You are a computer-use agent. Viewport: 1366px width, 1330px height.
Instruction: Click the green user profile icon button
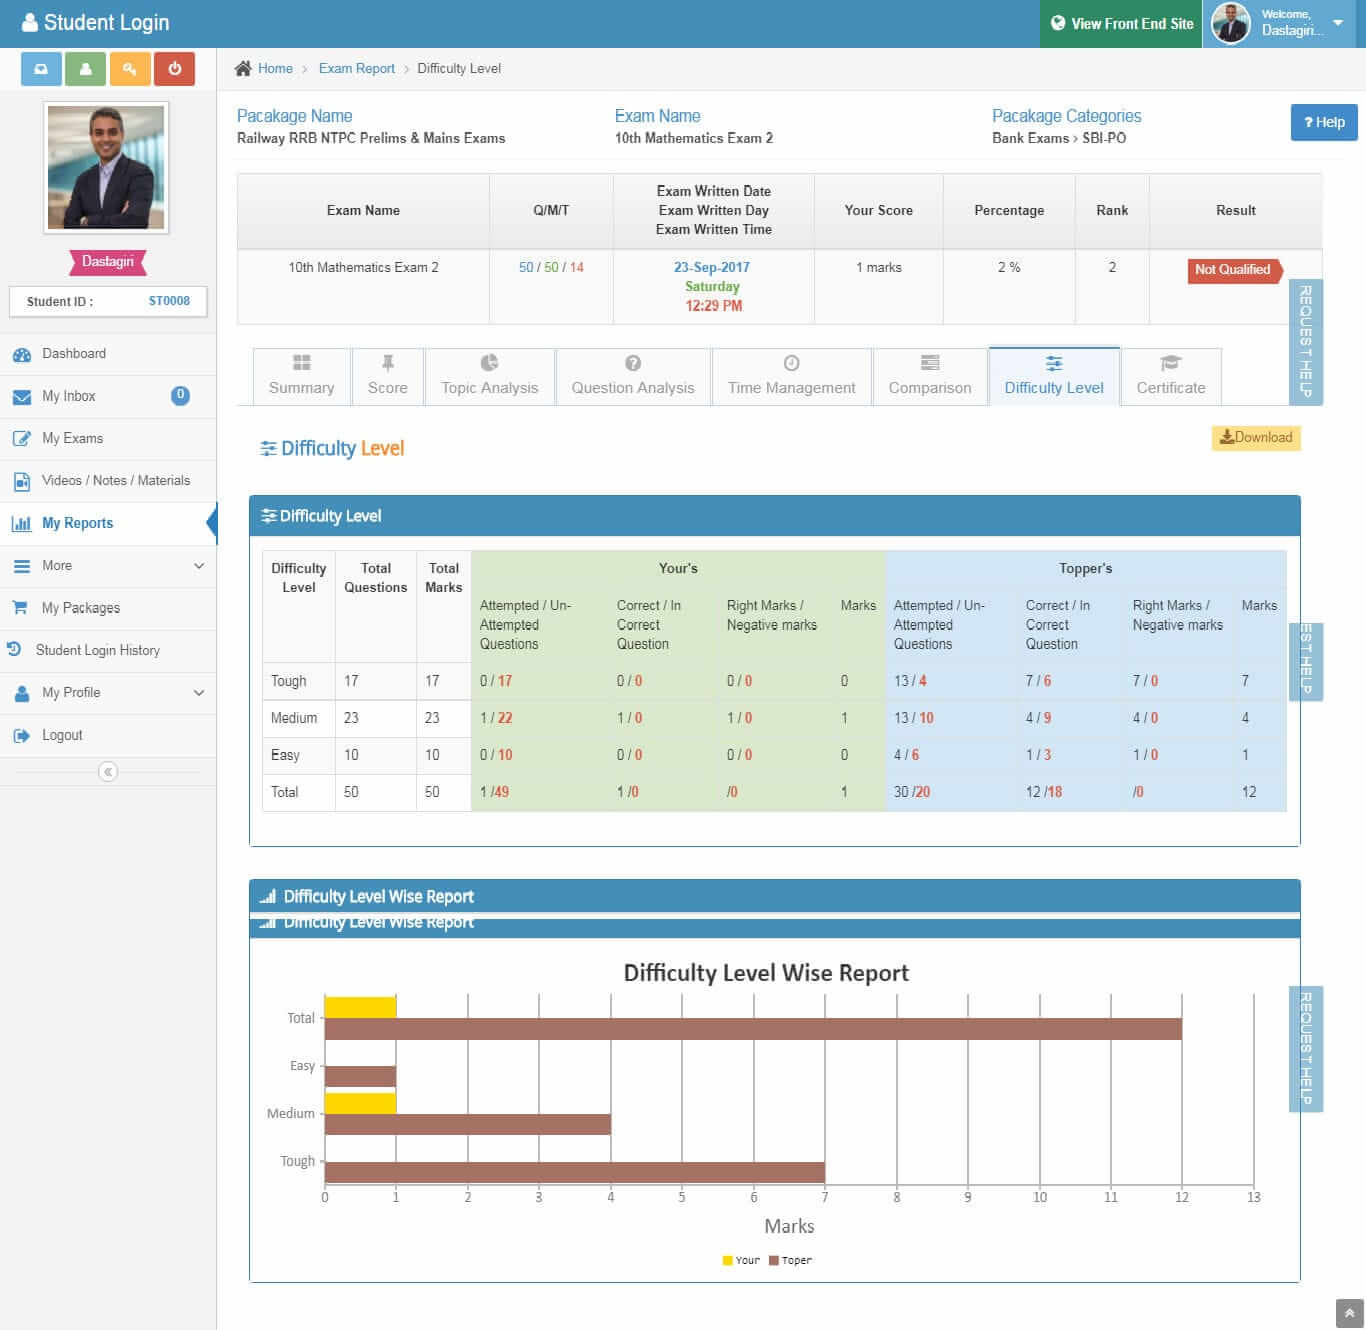(85, 69)
